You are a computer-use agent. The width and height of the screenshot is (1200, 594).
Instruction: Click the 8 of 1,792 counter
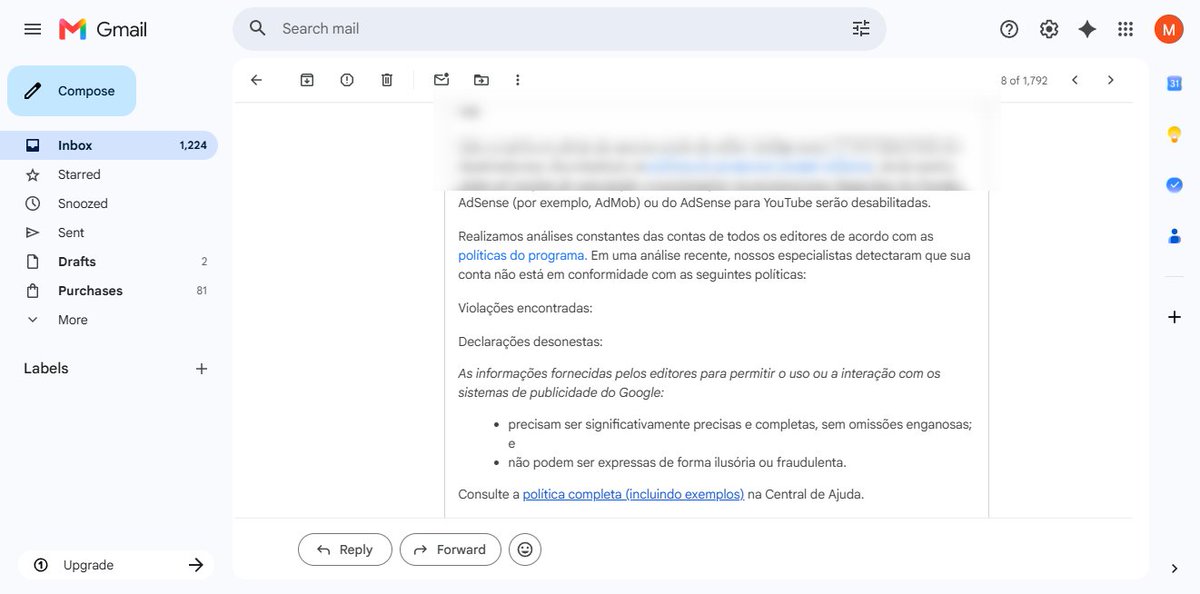click(1024, 80)
